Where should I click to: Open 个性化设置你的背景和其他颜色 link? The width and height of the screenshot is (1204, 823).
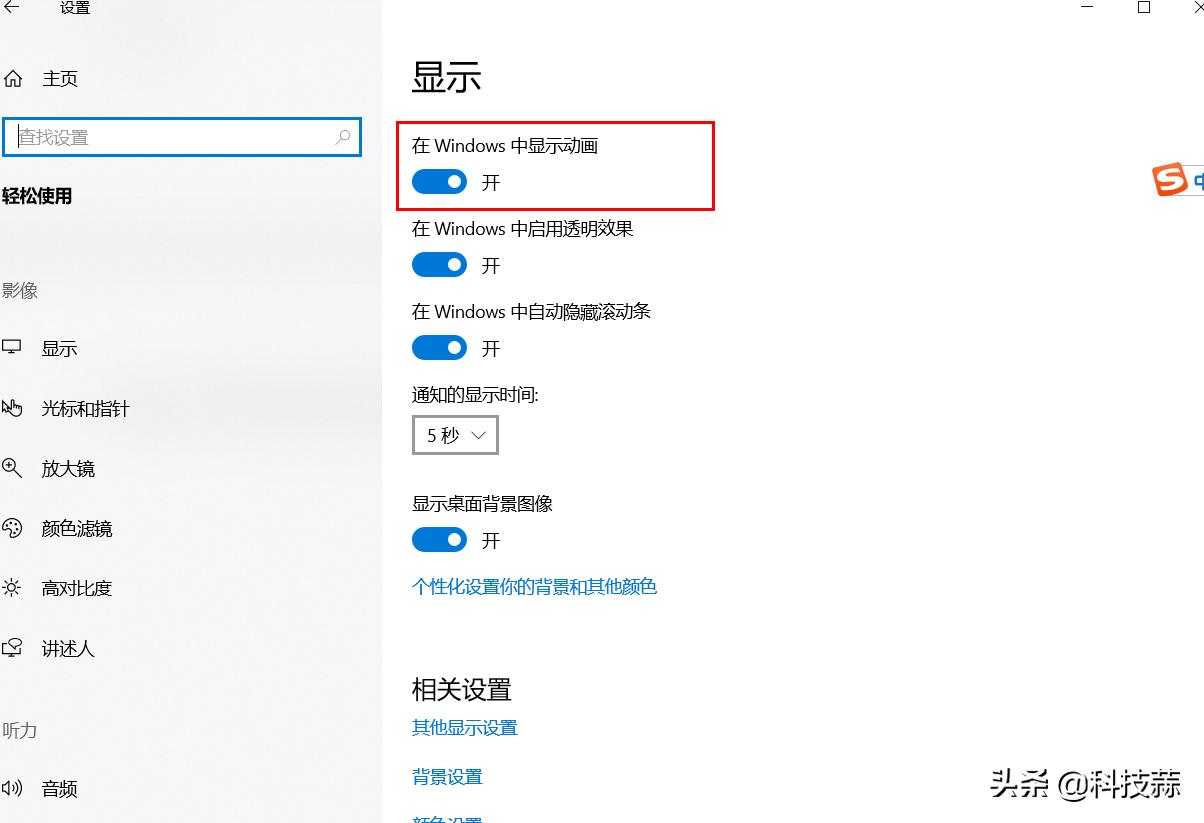[534, 587]
